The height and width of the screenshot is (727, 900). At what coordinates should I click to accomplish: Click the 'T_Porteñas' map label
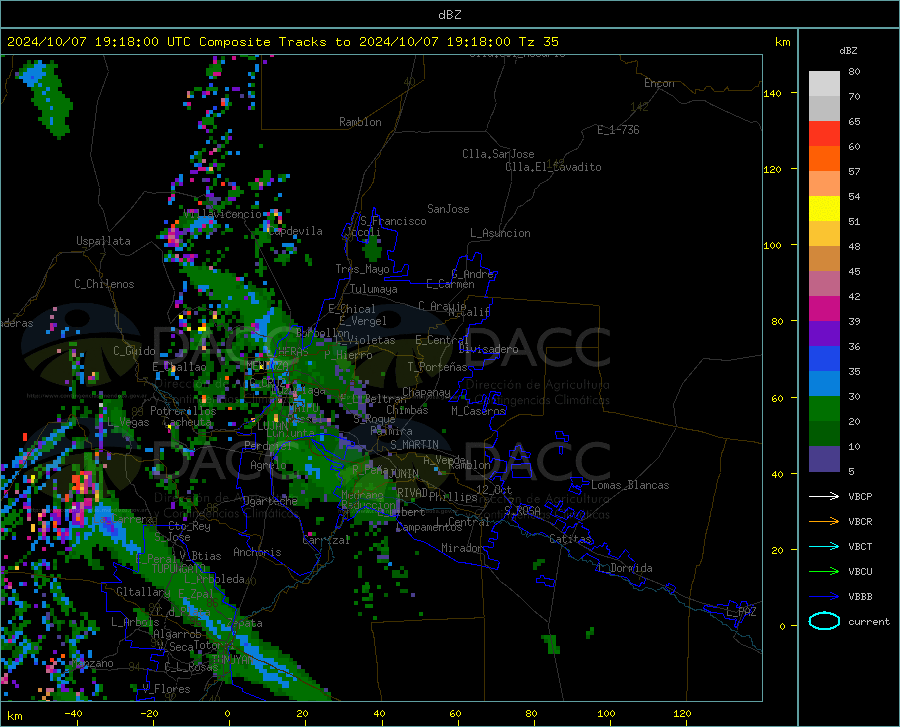(437, 367)
